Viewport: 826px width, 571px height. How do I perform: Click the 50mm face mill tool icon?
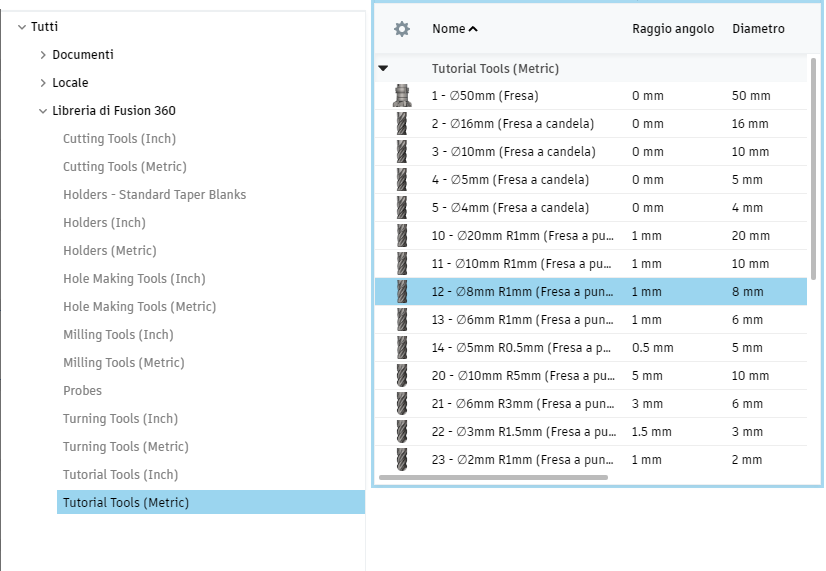point(402,96)
